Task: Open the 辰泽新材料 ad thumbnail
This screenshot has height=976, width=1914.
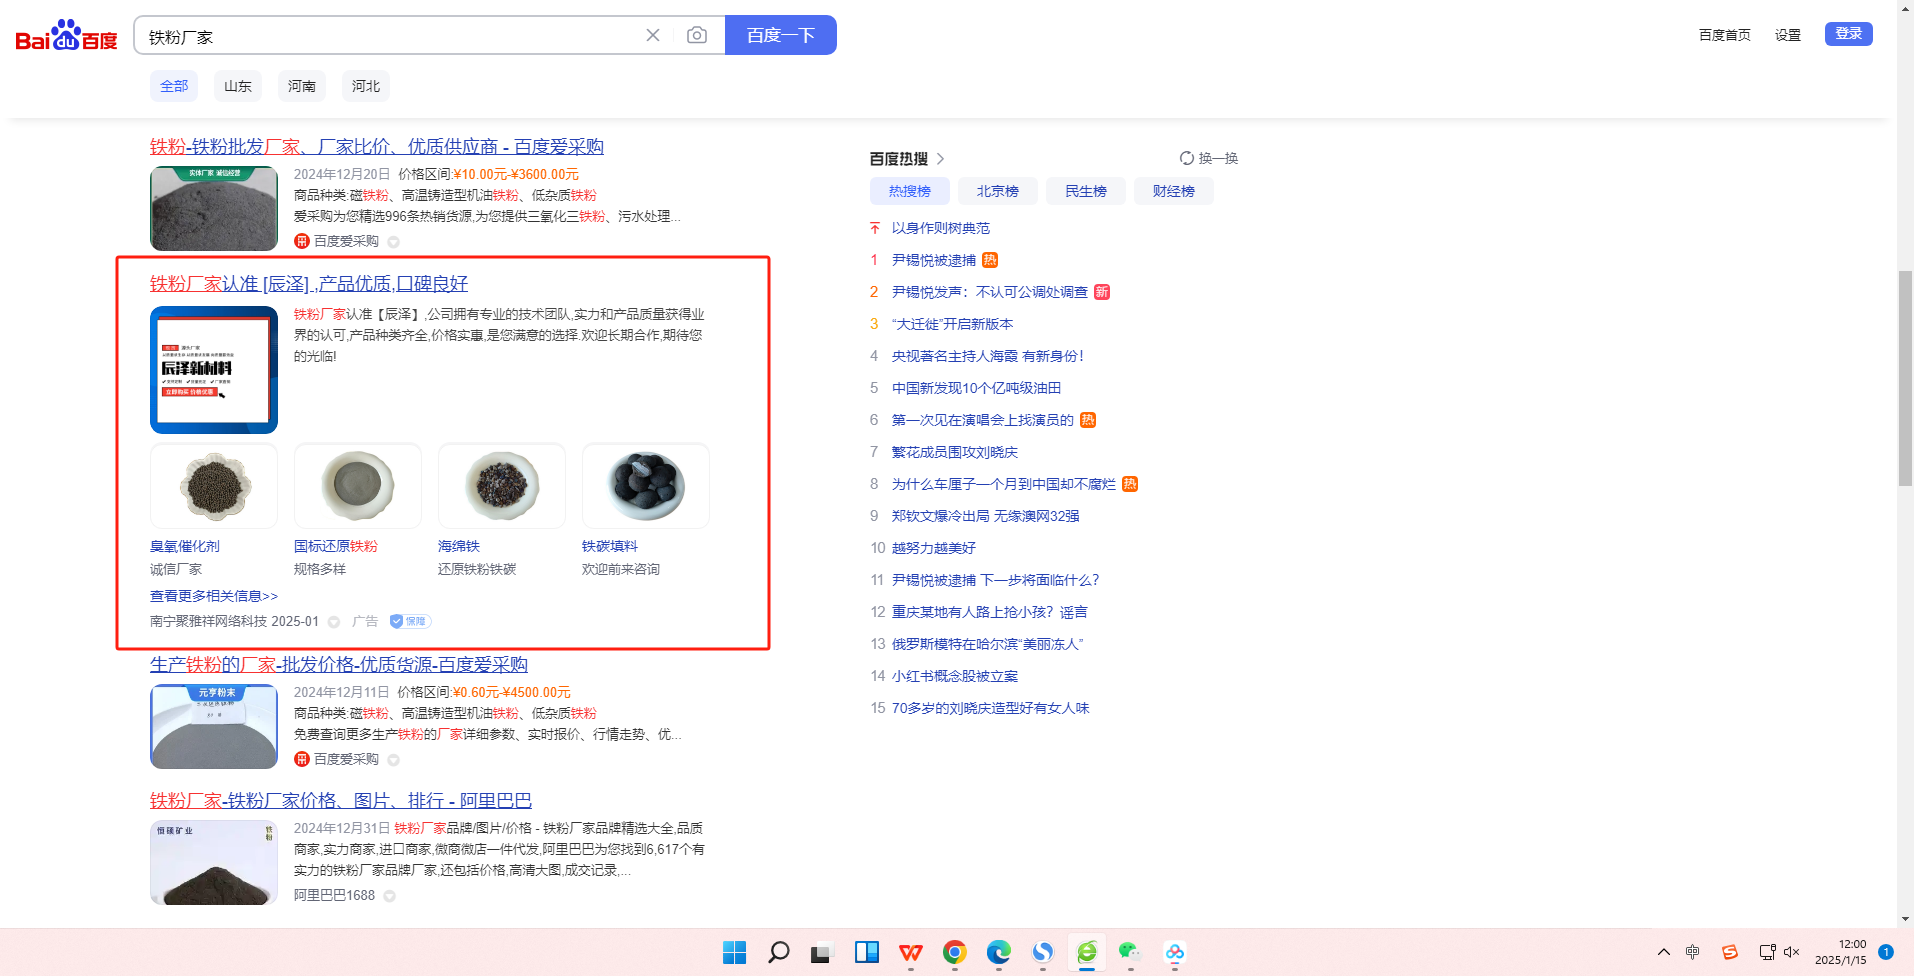Action: [x=214, y=370]
